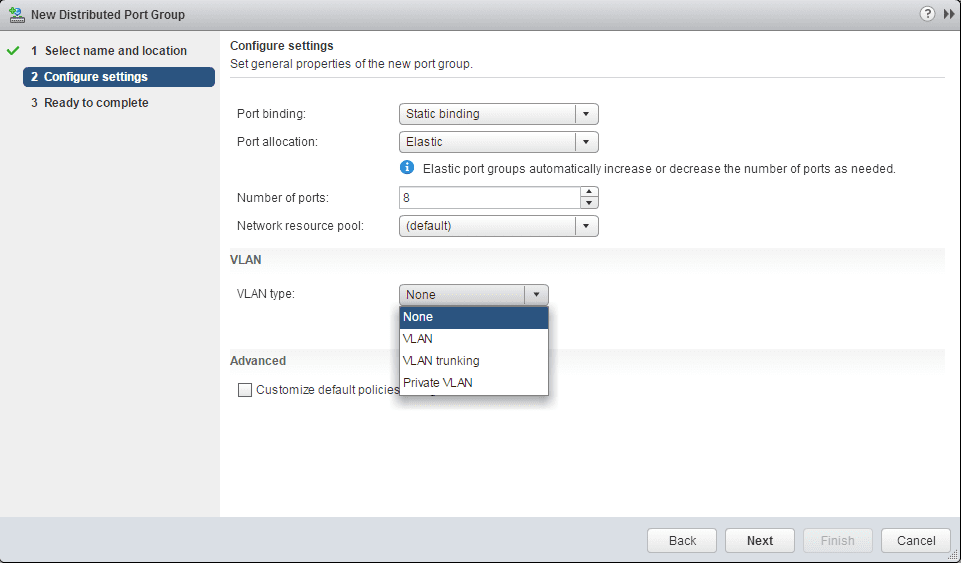Image resolution: width=961 pixels, height=563 pixels.
Task: Select None from VLAN type list
Action: (473, 317)
